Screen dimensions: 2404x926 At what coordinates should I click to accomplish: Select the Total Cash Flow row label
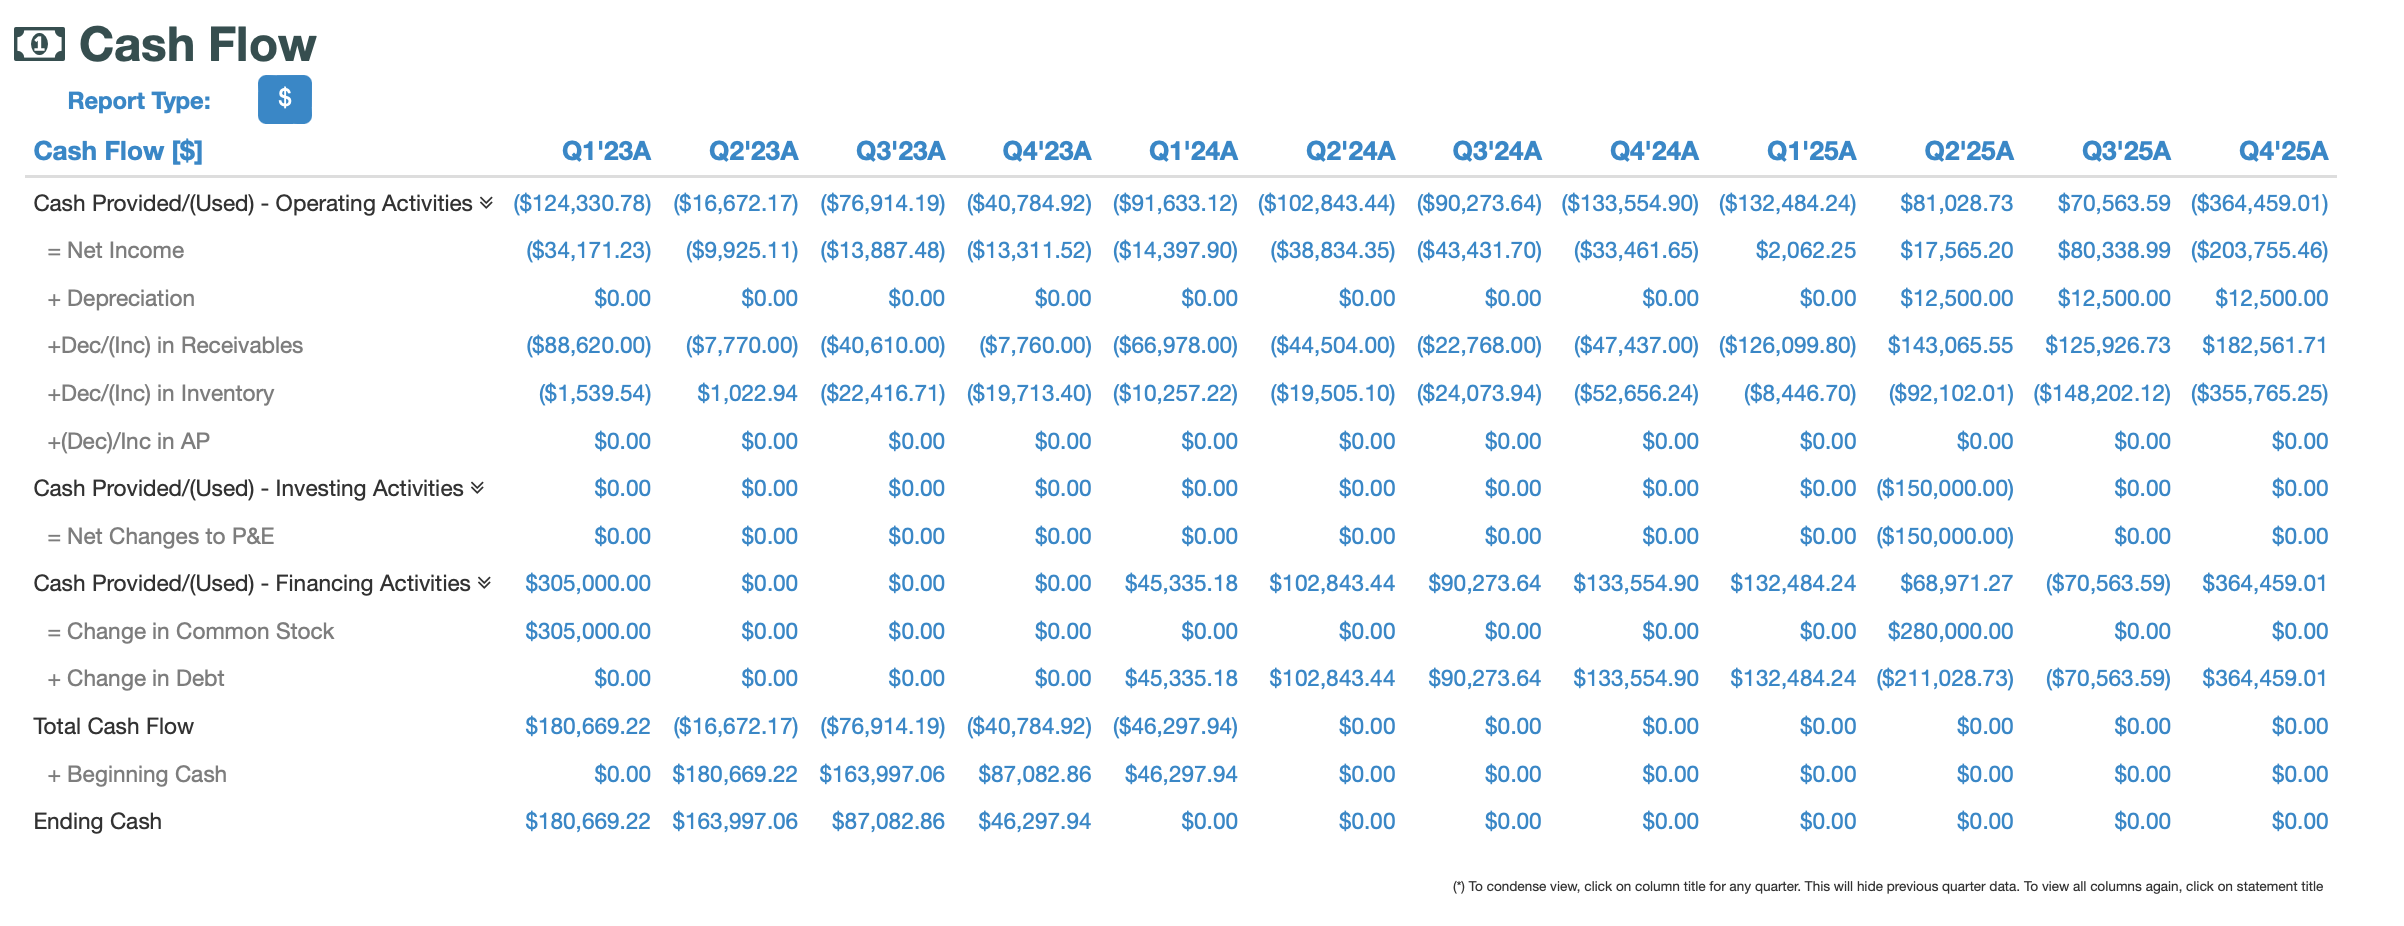click(113, 726)
